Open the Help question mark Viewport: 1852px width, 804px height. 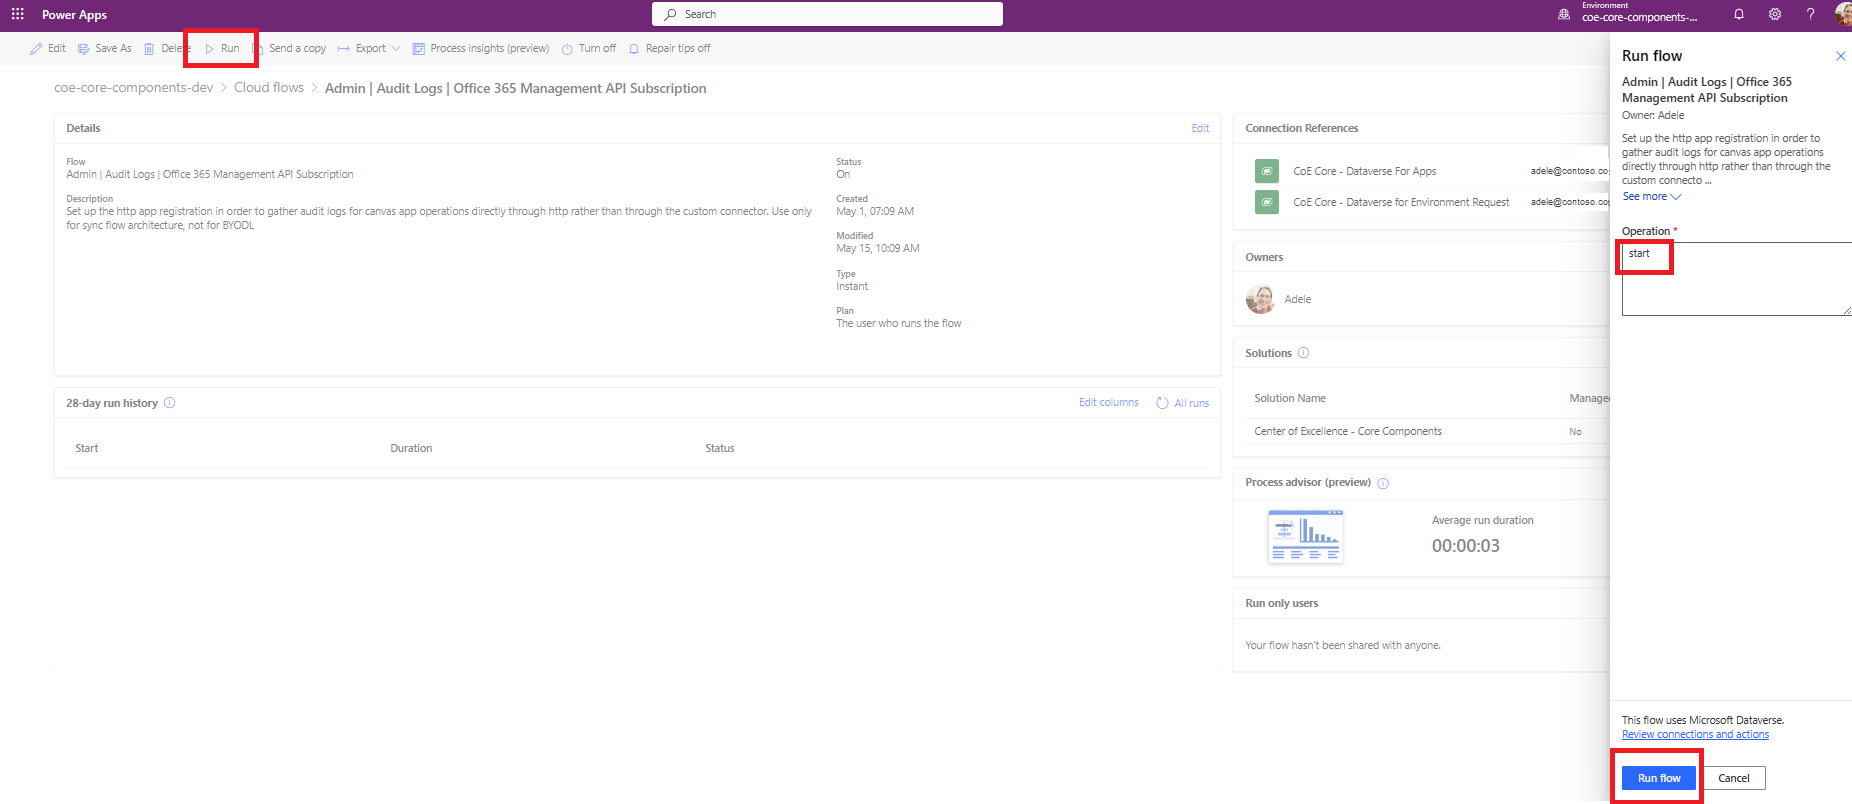coord(1810,14)
